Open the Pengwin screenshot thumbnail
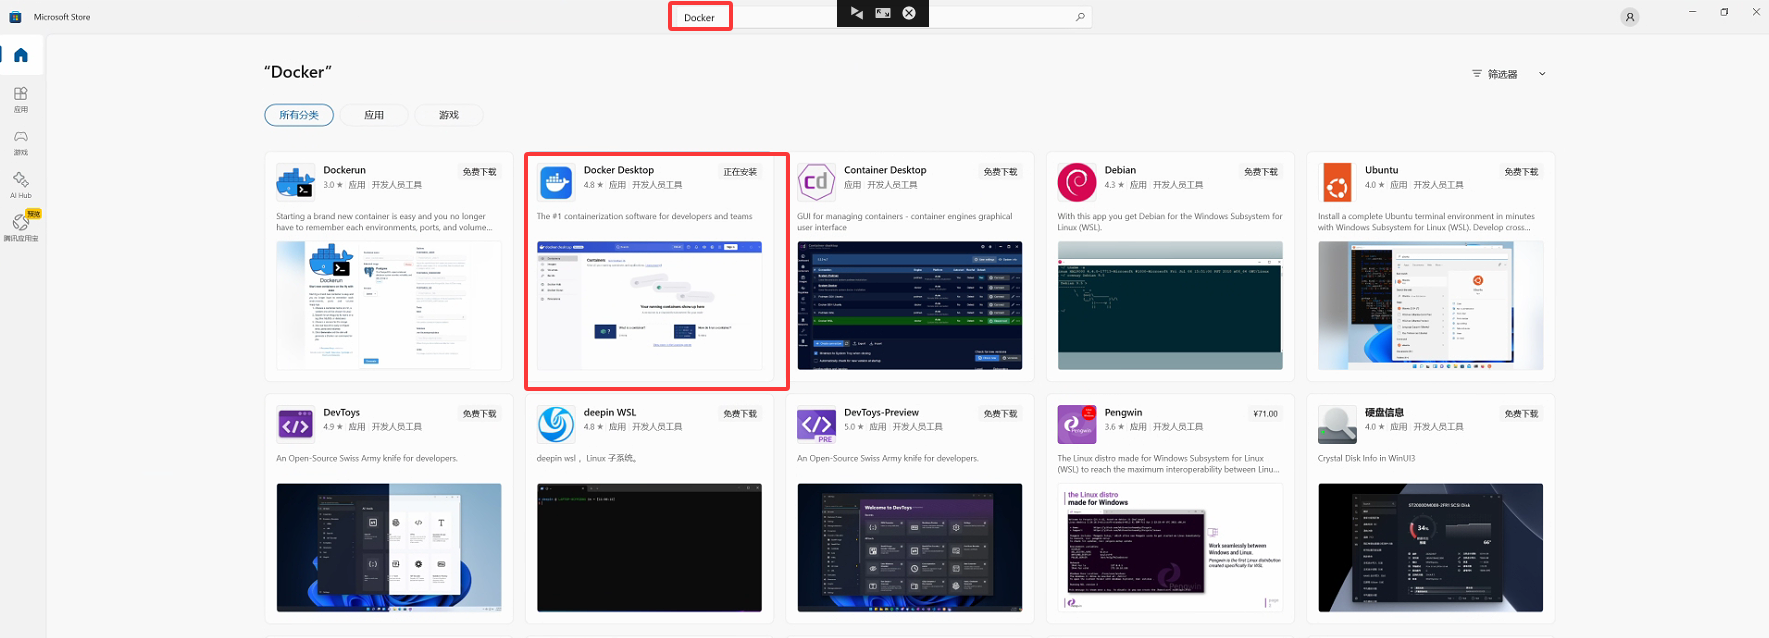 [x=1170, y=548]
